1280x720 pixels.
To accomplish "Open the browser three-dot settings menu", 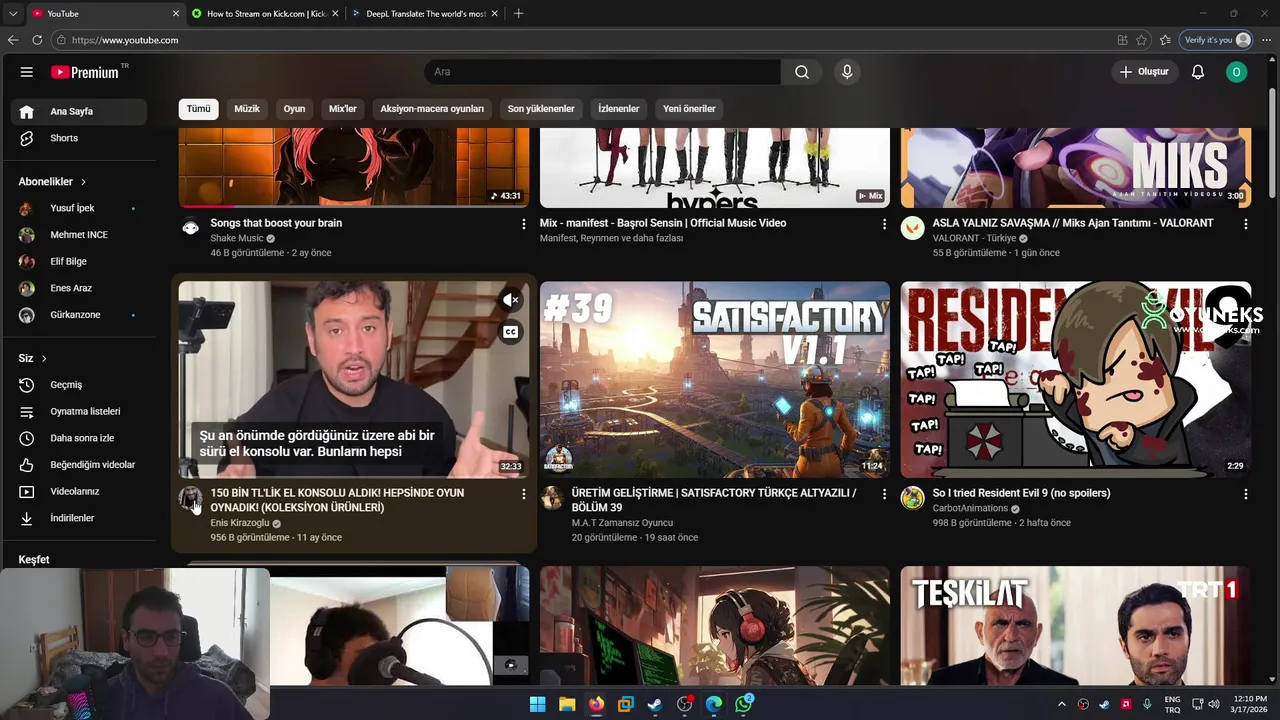I will 1266,40.
